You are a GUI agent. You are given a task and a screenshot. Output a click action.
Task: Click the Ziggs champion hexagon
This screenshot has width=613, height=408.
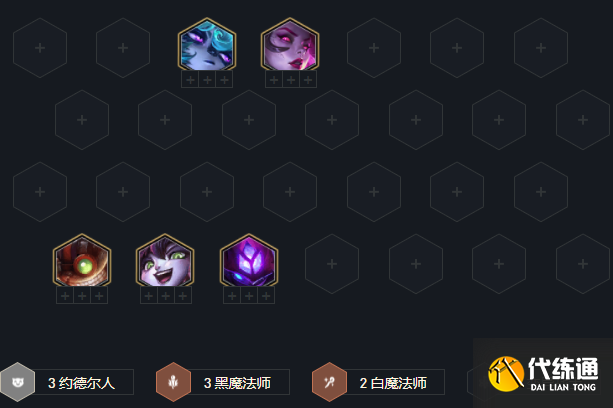[82, 261]
